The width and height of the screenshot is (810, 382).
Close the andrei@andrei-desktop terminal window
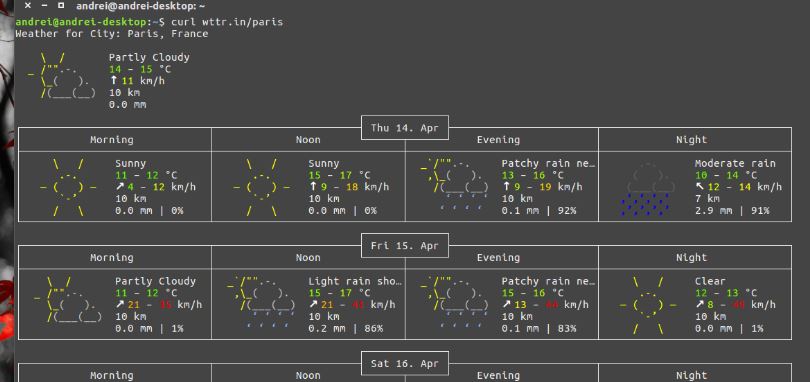[x=28, y=6]
